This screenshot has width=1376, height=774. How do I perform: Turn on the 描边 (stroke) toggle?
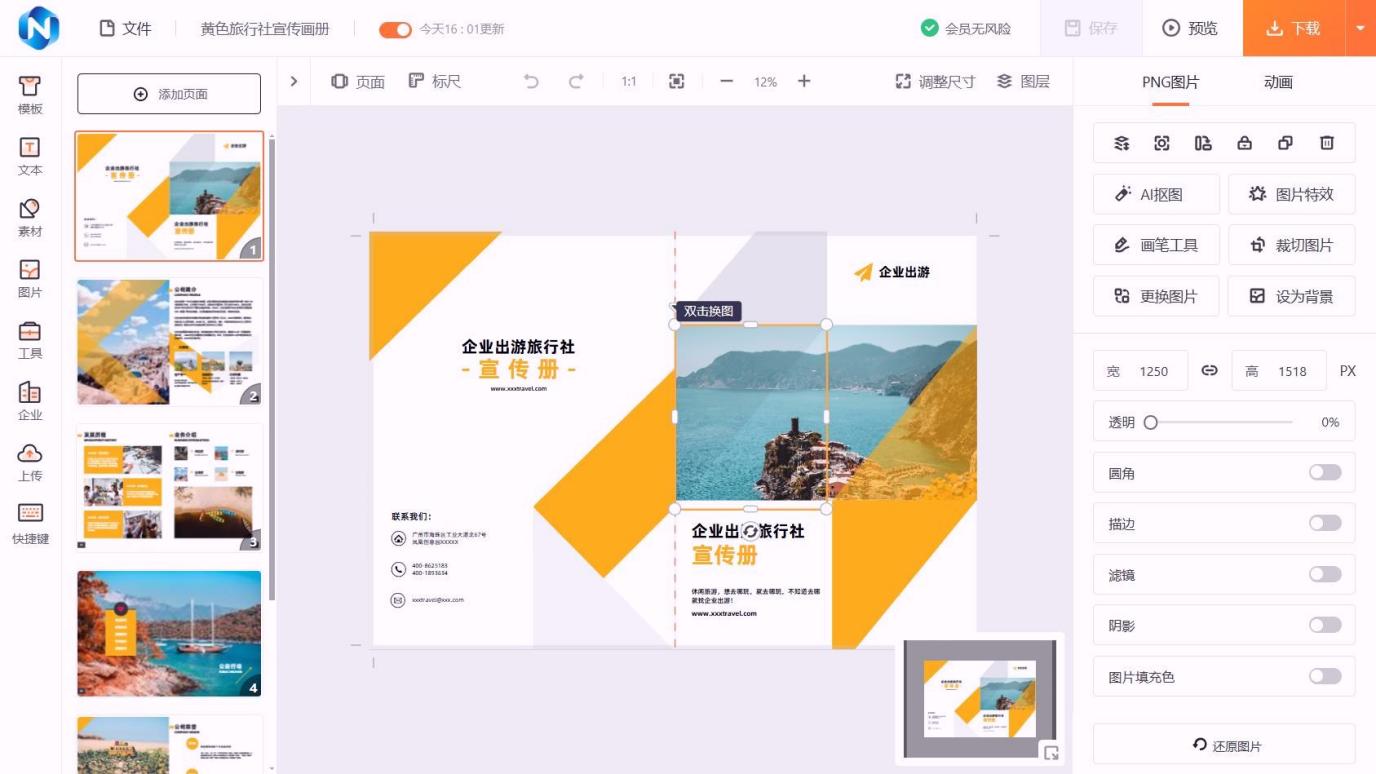coord(1323,523)
